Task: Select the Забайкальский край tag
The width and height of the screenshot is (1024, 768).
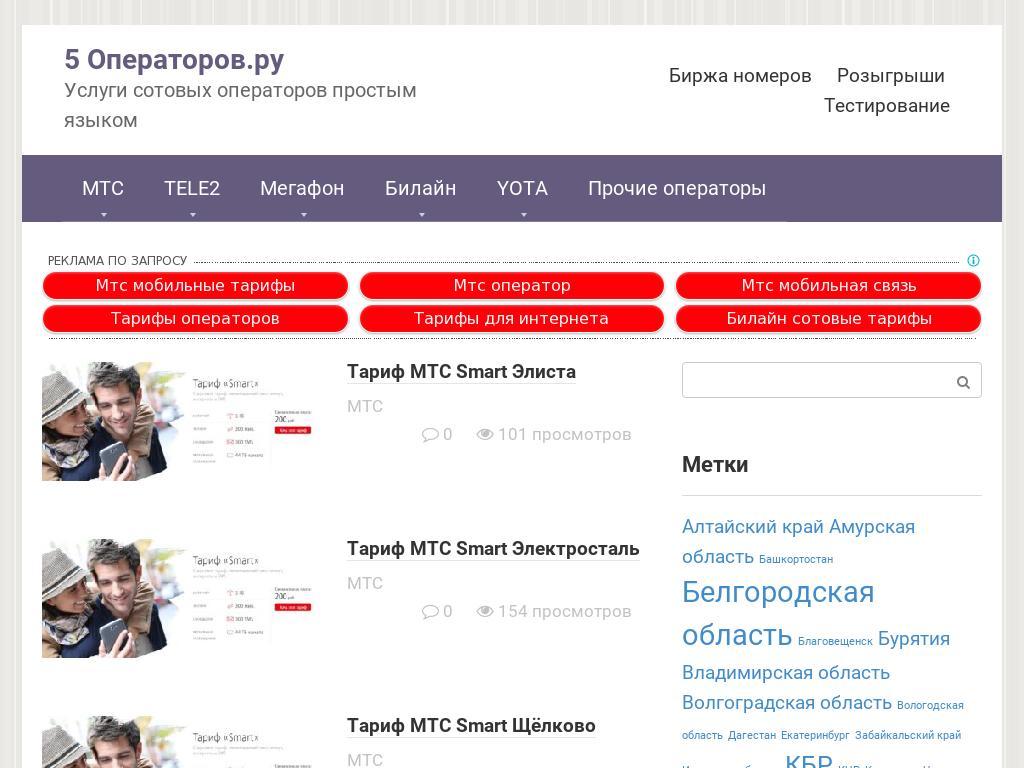Action: 908,735
